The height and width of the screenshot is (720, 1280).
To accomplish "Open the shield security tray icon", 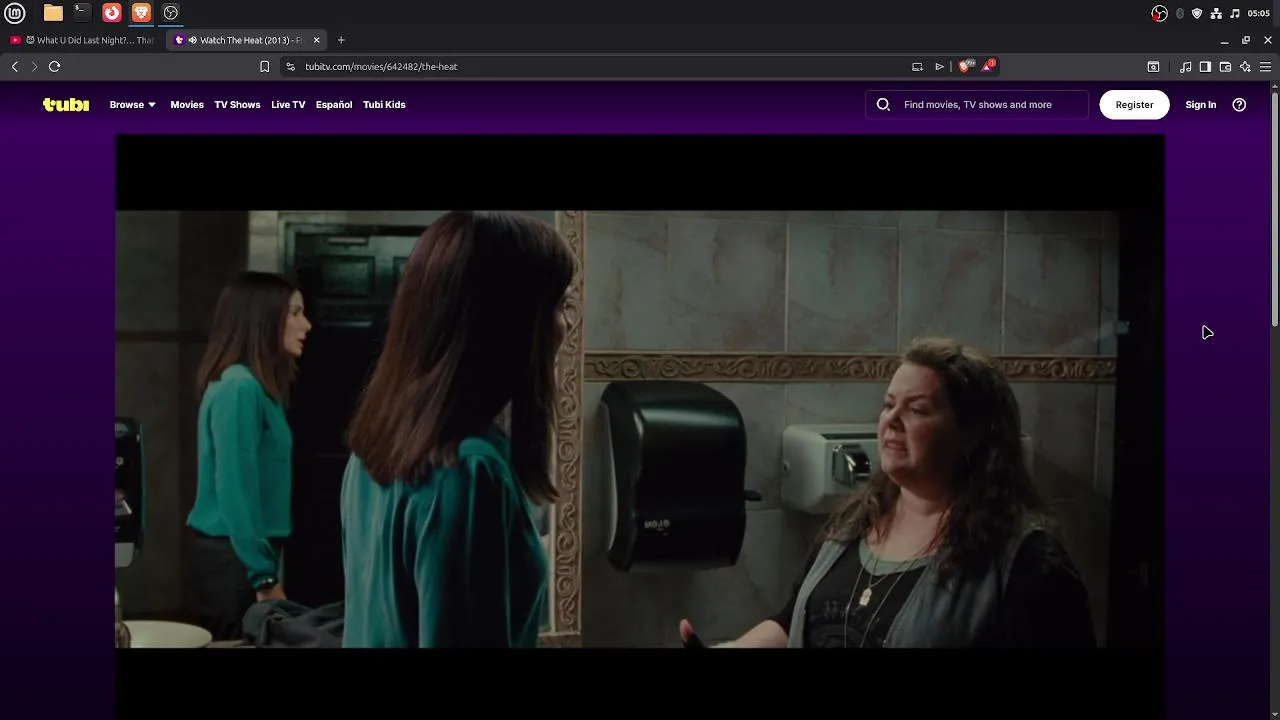I will pyautogui.click(x=1197, y=13).
